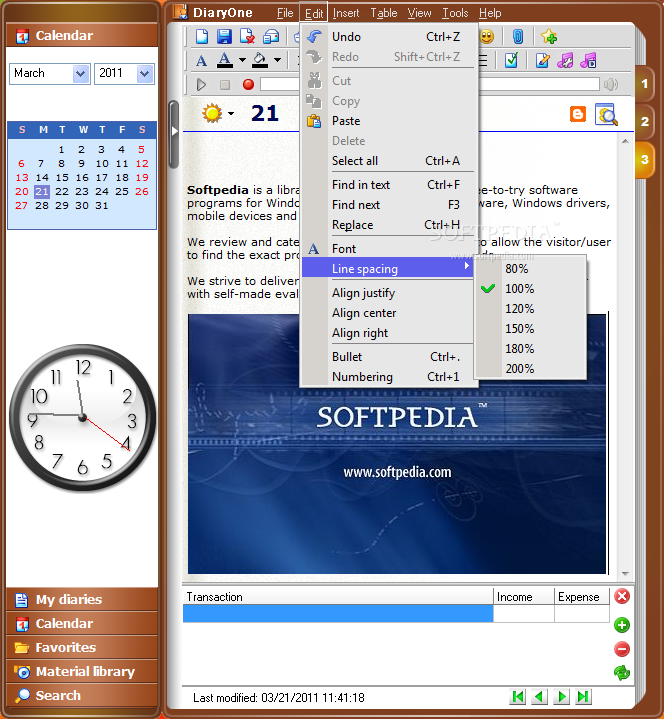The height and width of the screenshot is (719, 664).
Task: Click the paint bucket highlight icon
Action: [x=260, y=60]
